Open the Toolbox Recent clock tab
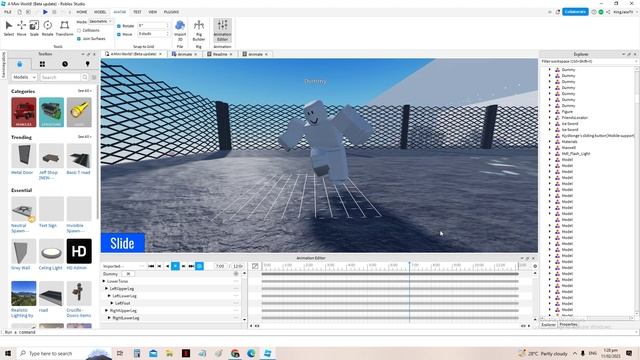Viewport: 640px width, 360px height. (65, 64)
